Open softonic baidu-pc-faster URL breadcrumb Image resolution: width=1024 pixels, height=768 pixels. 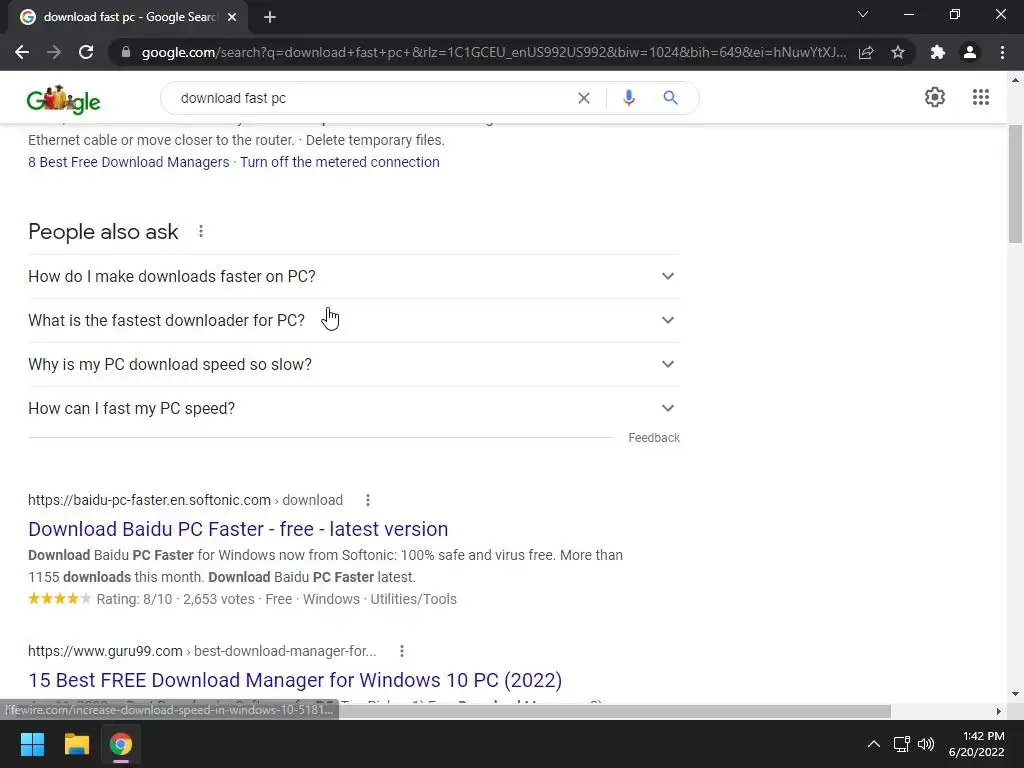(185, 500)
